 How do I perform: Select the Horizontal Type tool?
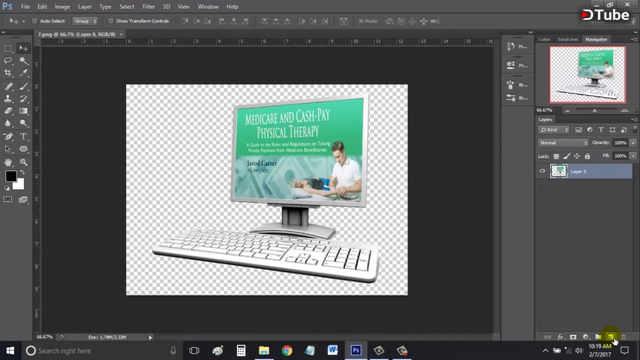tap(23, 136)
